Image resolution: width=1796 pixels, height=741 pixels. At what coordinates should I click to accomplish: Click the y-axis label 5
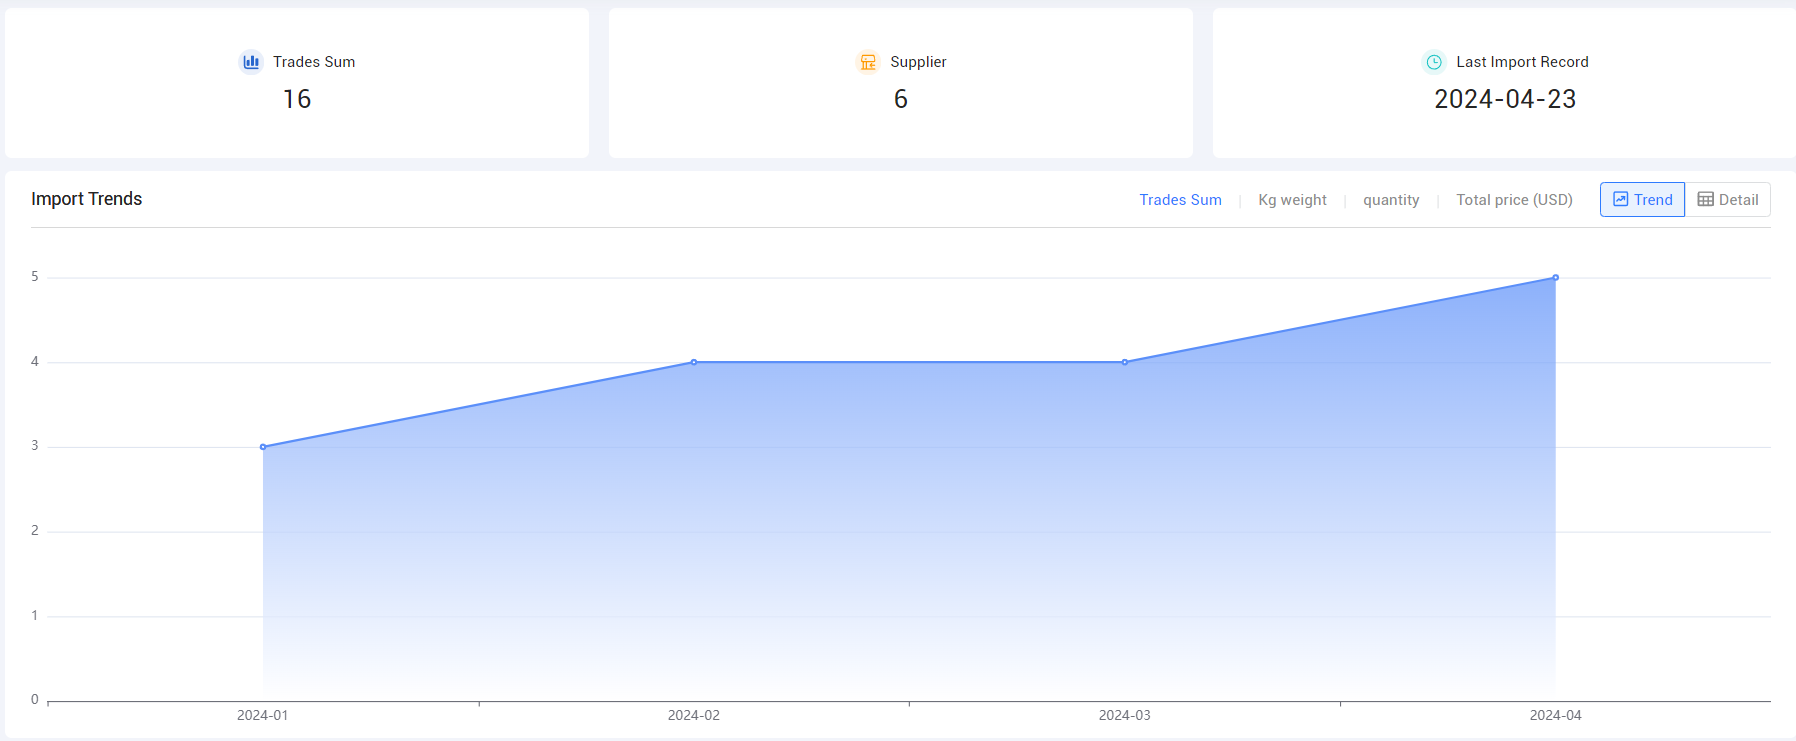tap(35, 276)
